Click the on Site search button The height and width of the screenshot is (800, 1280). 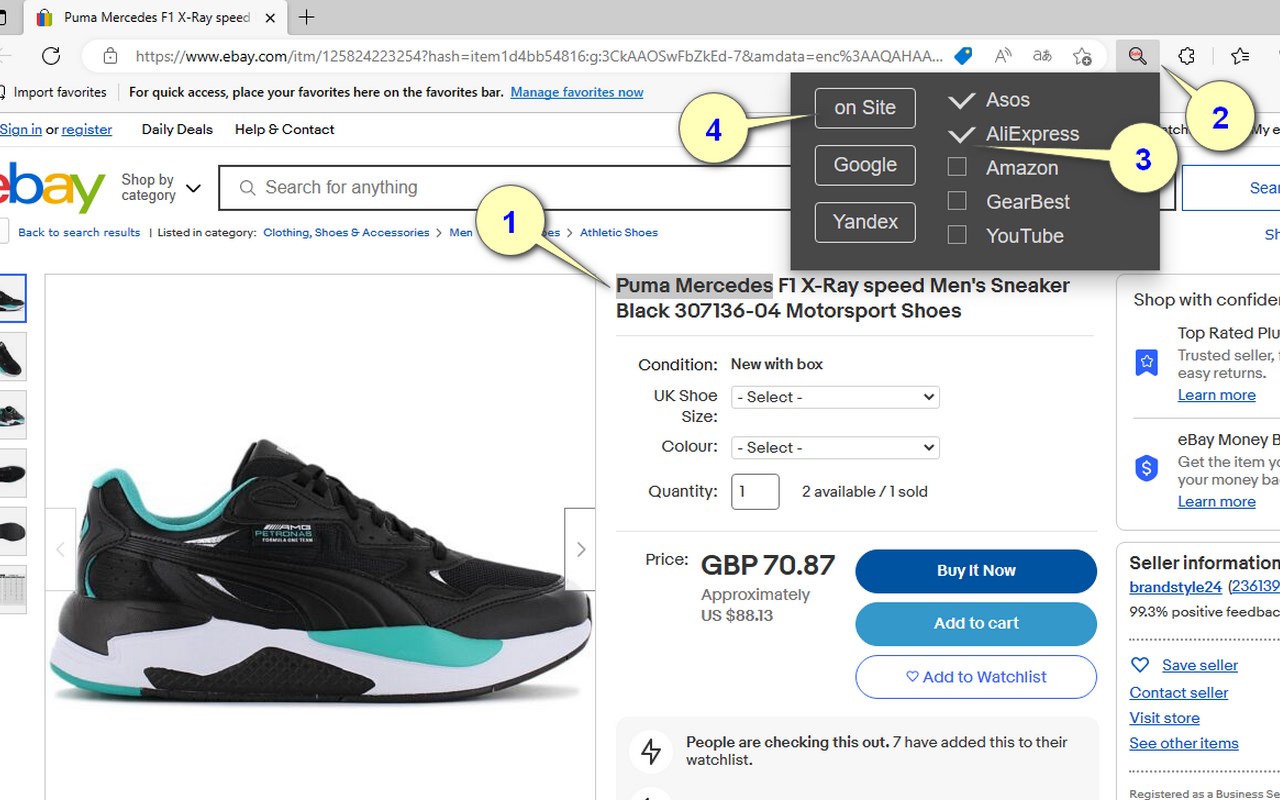865,108
